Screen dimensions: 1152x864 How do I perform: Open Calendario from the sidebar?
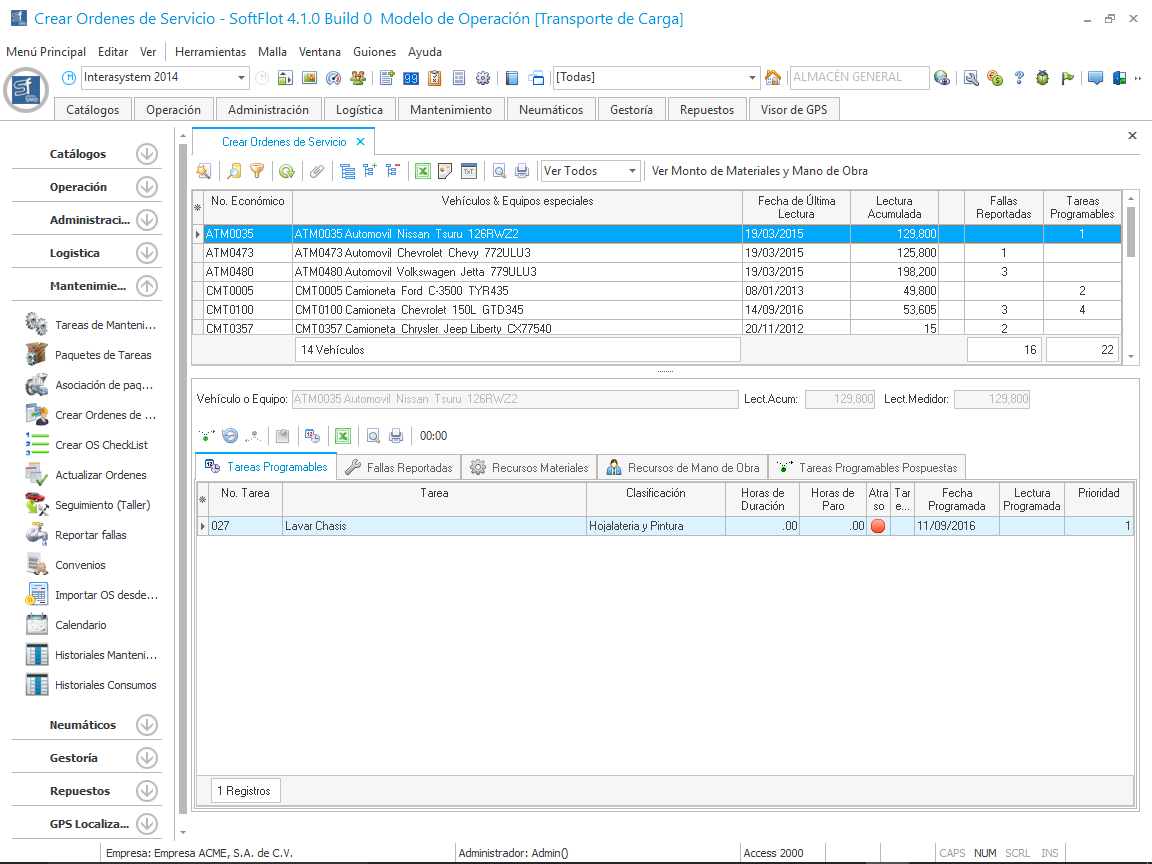[x=80, y=625]
